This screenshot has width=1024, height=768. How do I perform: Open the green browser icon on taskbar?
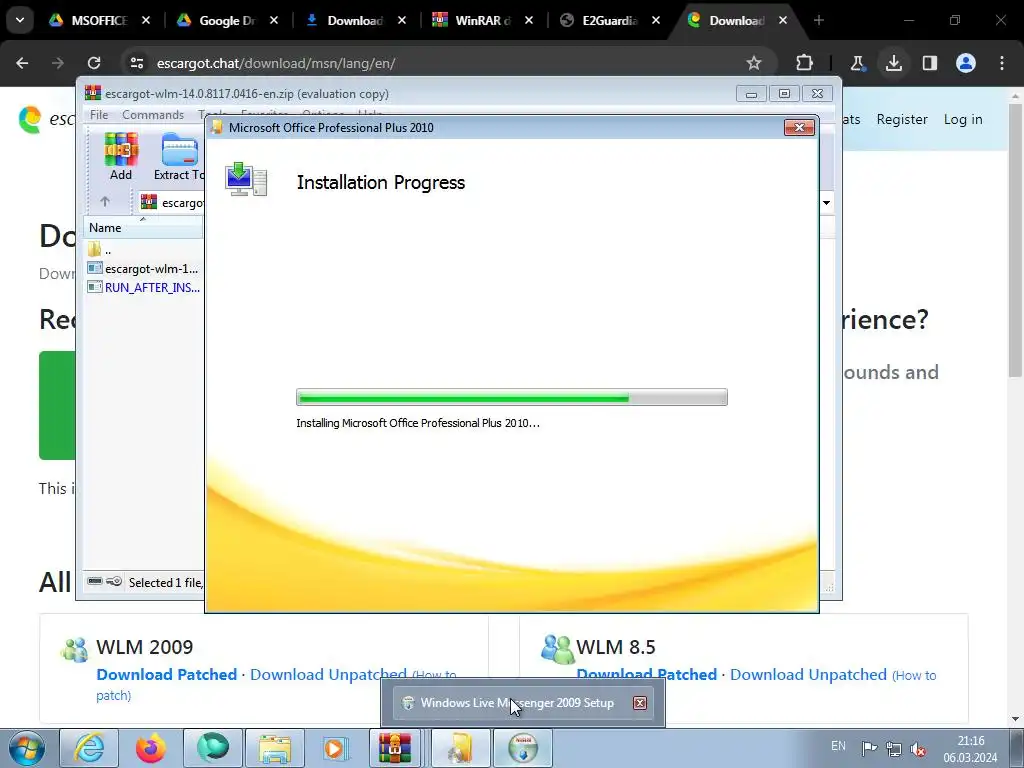click(213, 748)
